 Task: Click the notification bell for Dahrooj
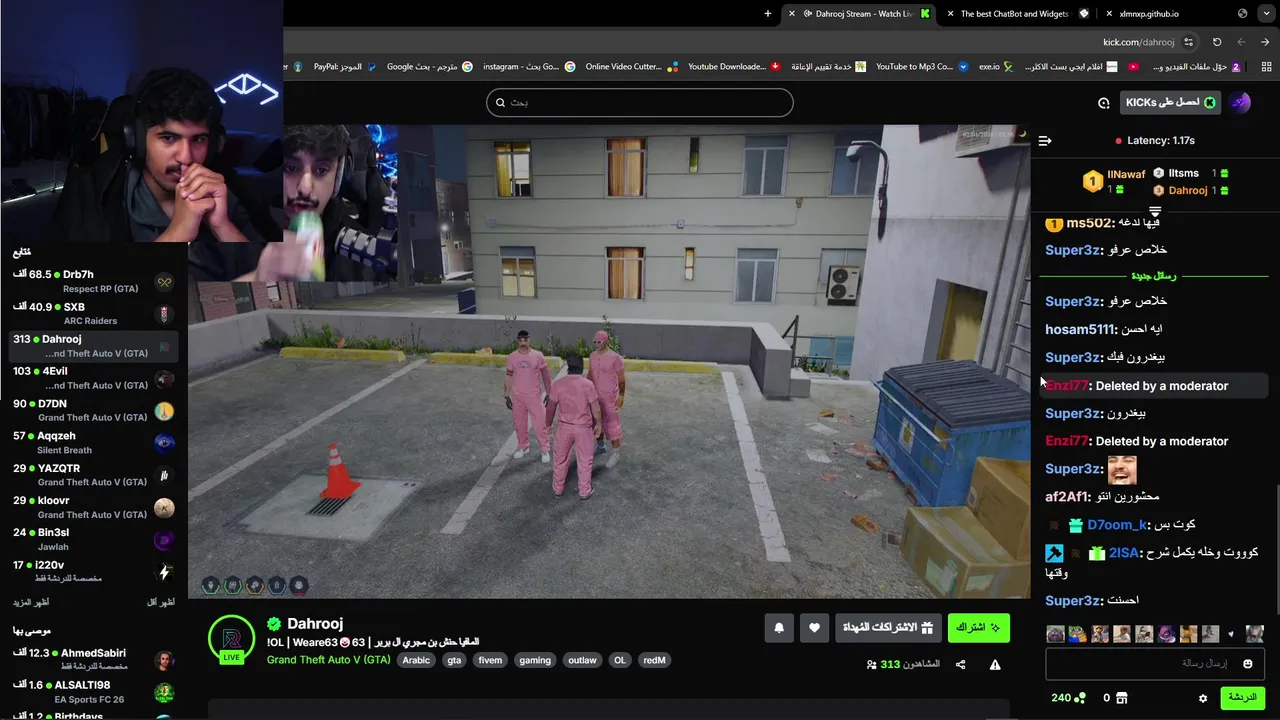pos(779,628)
